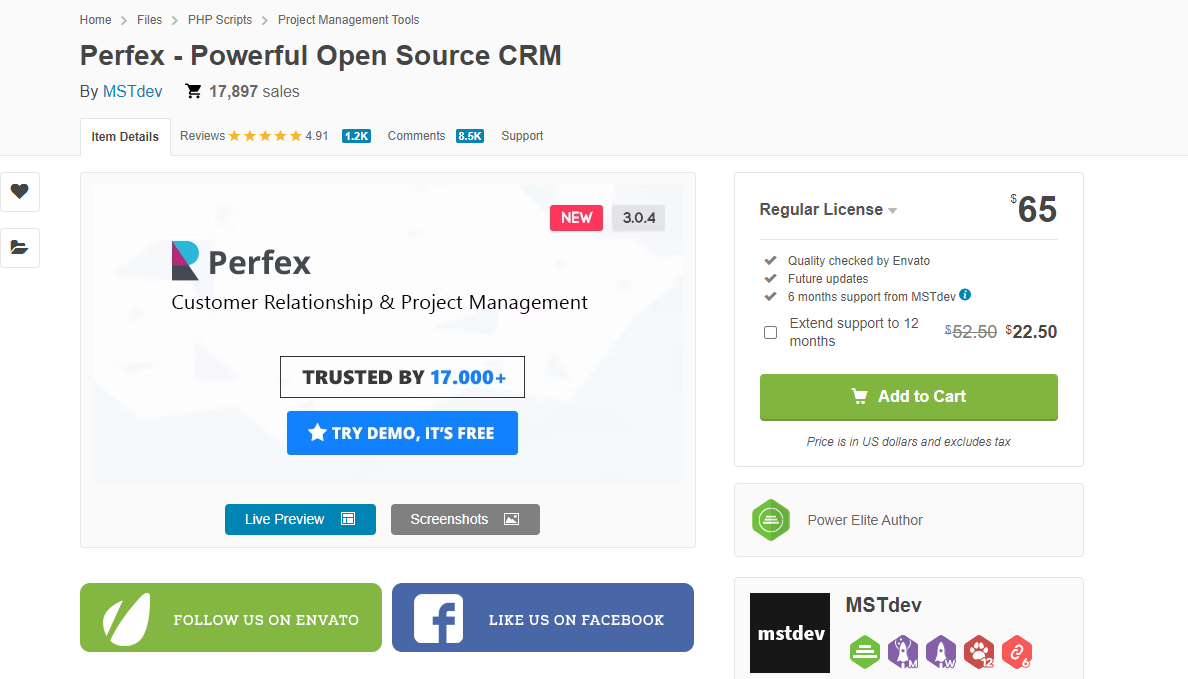
Task: Click the MSTdev author avatar
Action: (x=790, y=633)
